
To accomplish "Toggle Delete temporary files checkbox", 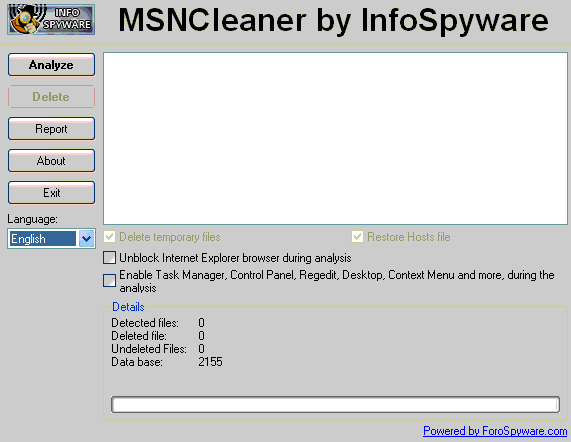I will click(110, 237).
